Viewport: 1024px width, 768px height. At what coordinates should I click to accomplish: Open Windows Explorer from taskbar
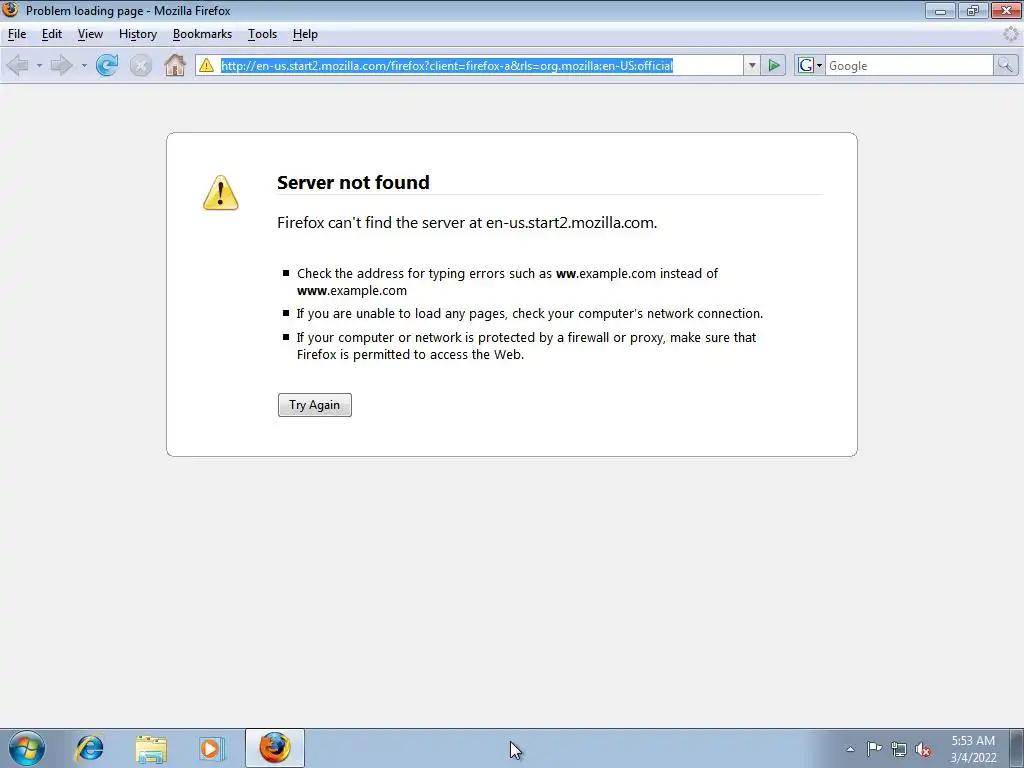tap(151, 748)
